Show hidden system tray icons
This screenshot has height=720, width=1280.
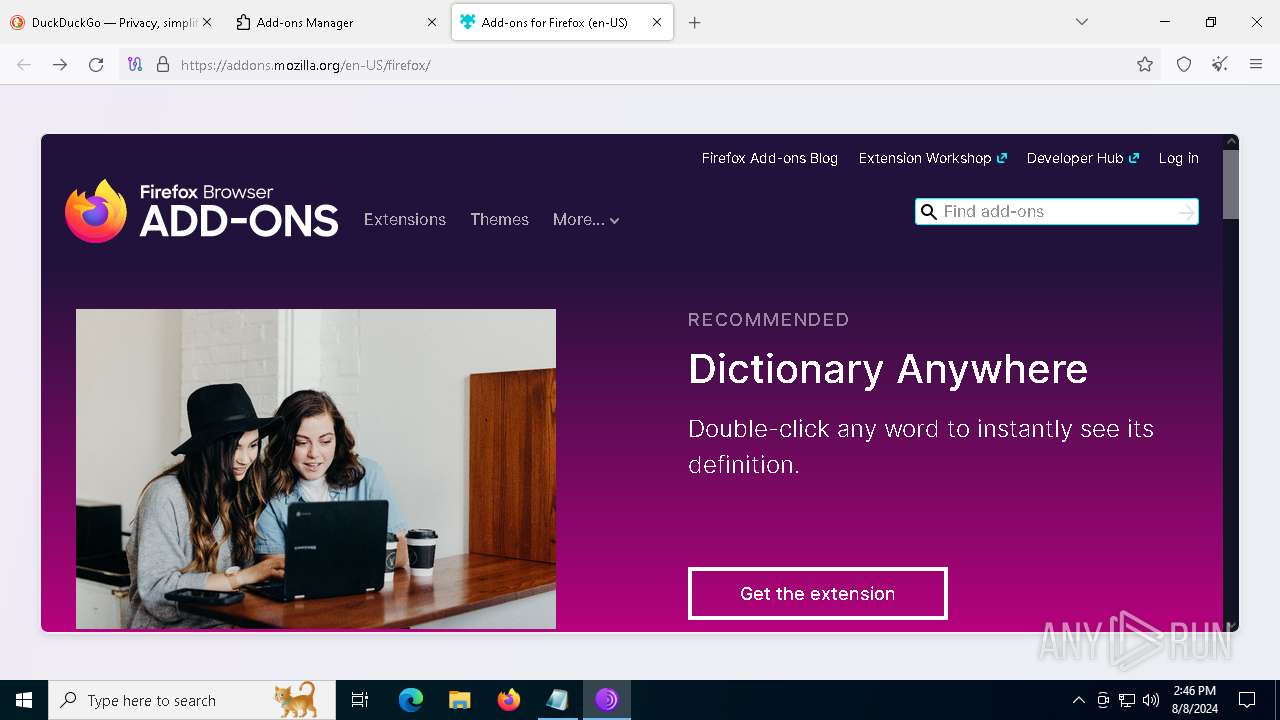(x=1078, y=700)
